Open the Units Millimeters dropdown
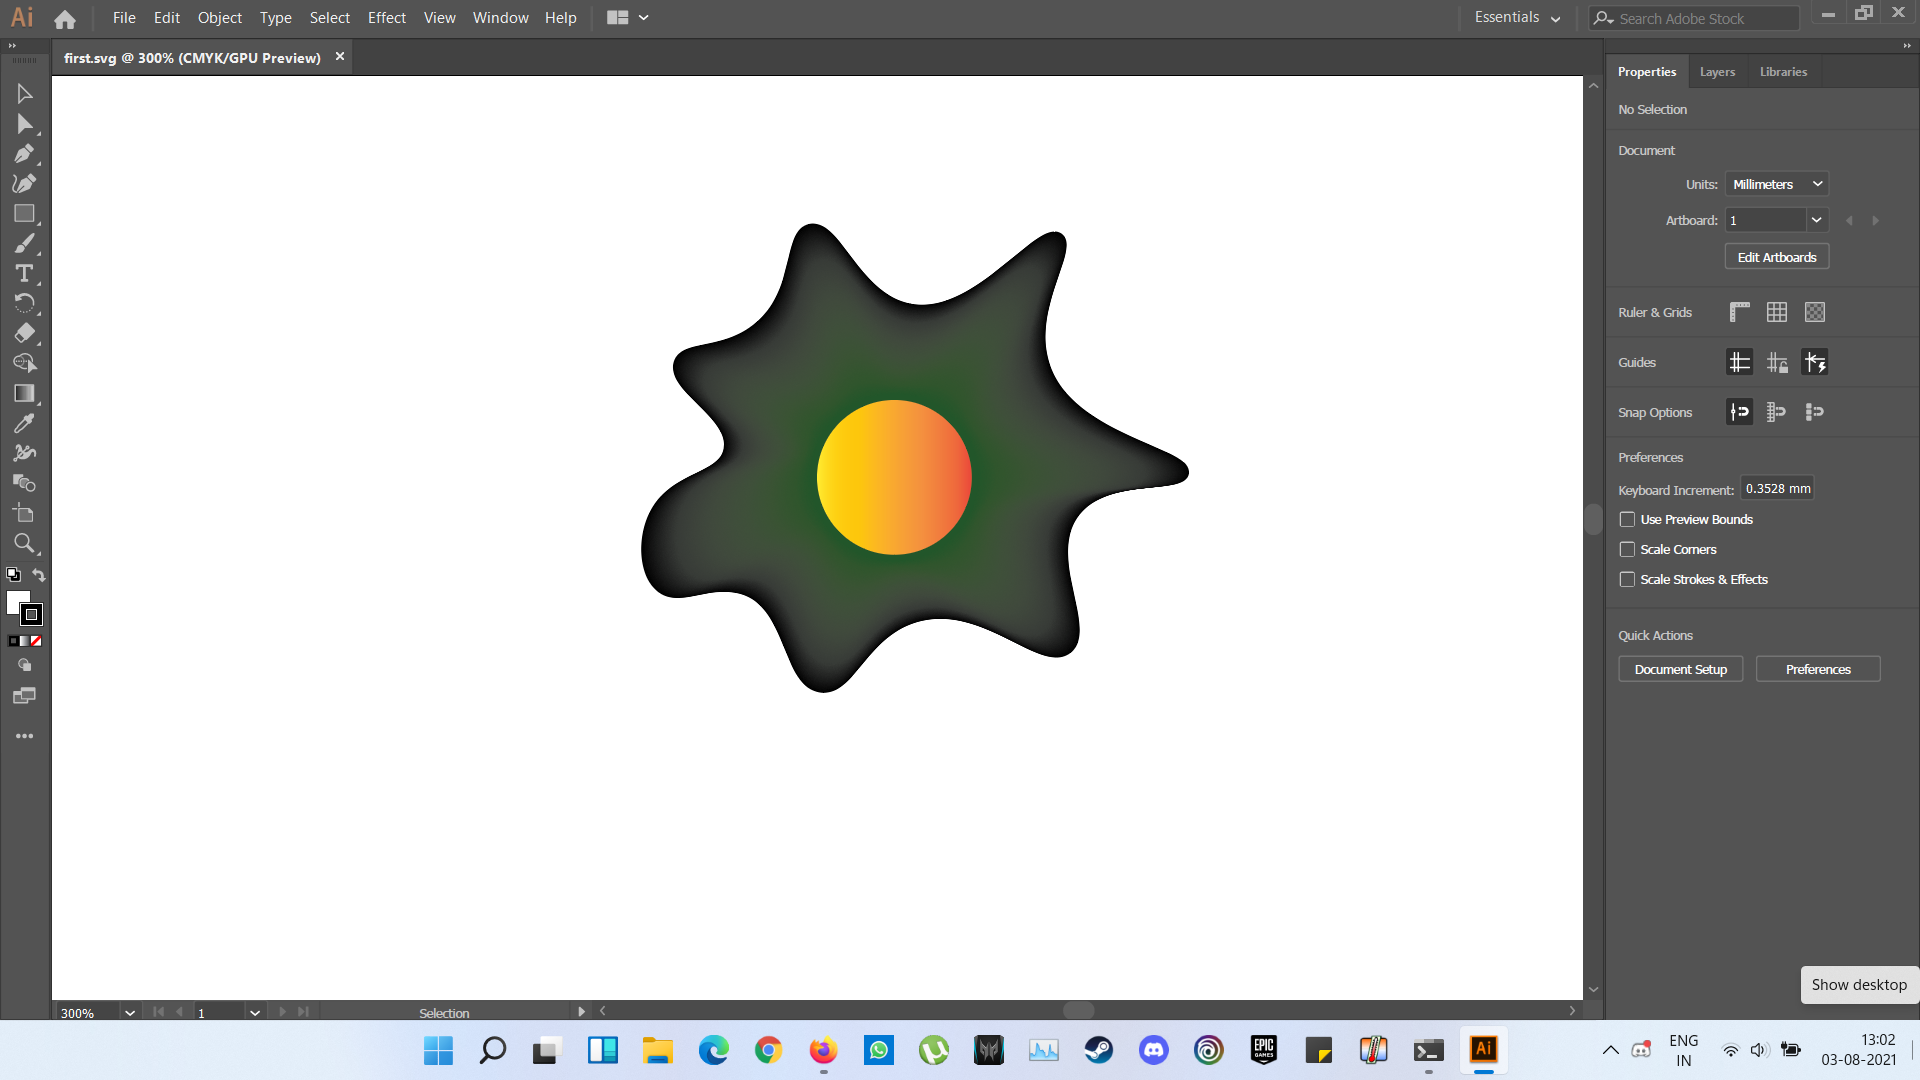The height and width of the screenshot is (1080, 1920). [x=1776, y=184]
